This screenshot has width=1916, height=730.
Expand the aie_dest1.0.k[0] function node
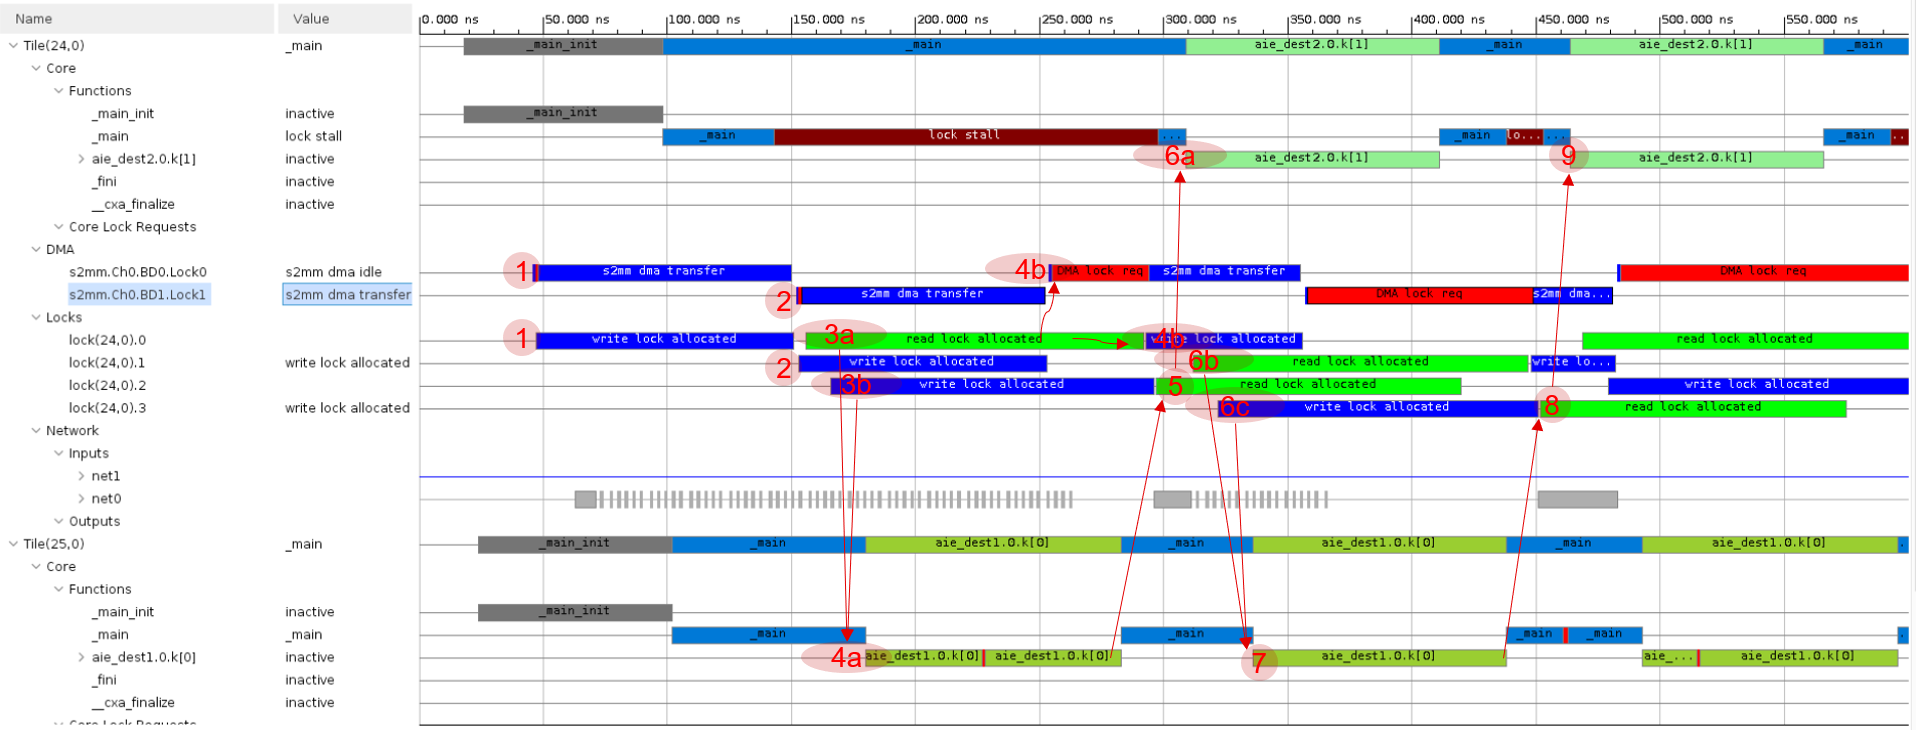tap(81, 657)
